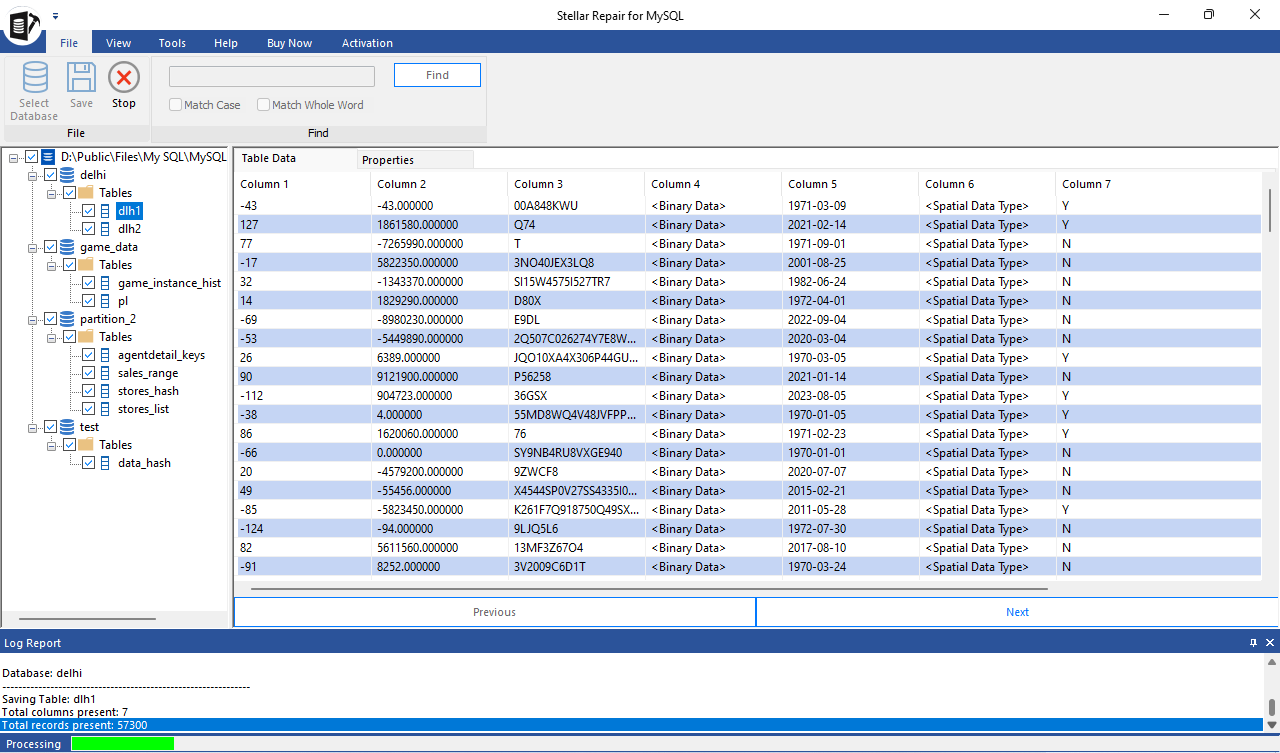Collapse the partition_2 database node

[x=33, y=319]
